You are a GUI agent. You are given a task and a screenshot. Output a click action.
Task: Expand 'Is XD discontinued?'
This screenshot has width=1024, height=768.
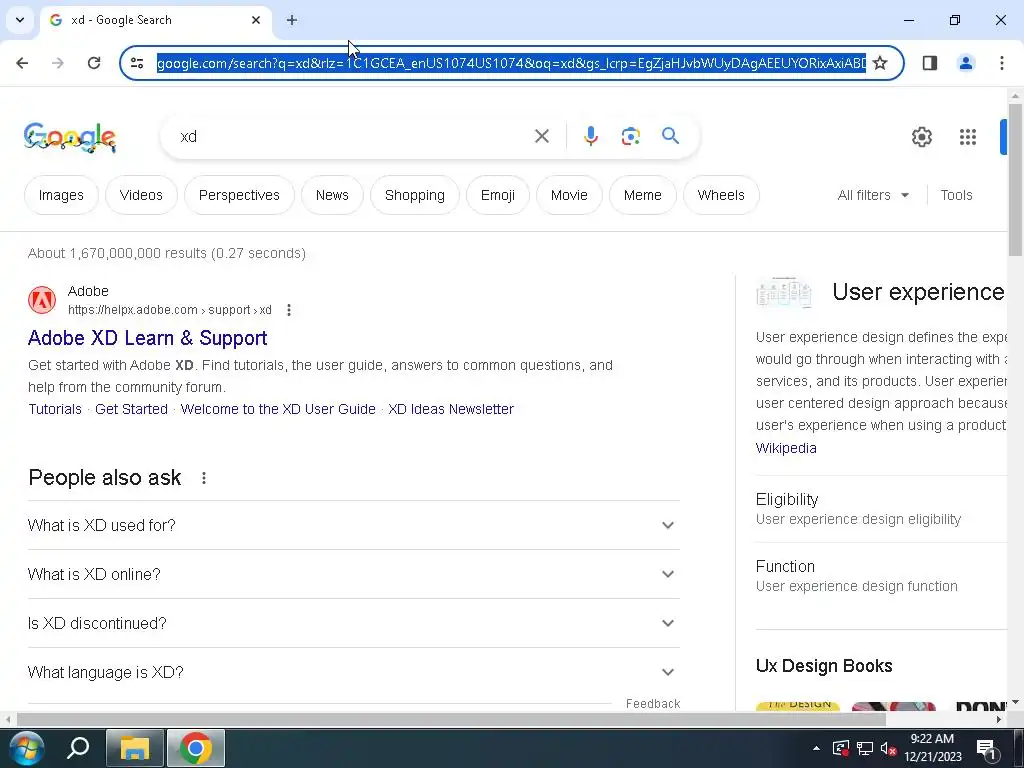point(353,623)
